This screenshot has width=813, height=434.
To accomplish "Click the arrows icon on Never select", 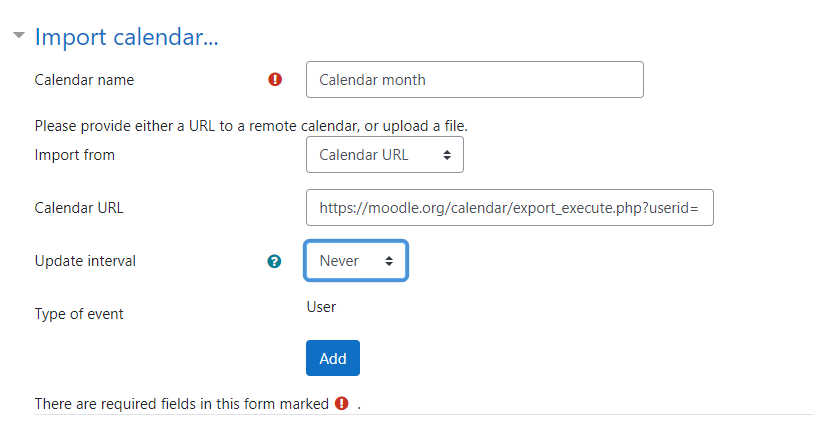I will [x=389, y=261].
